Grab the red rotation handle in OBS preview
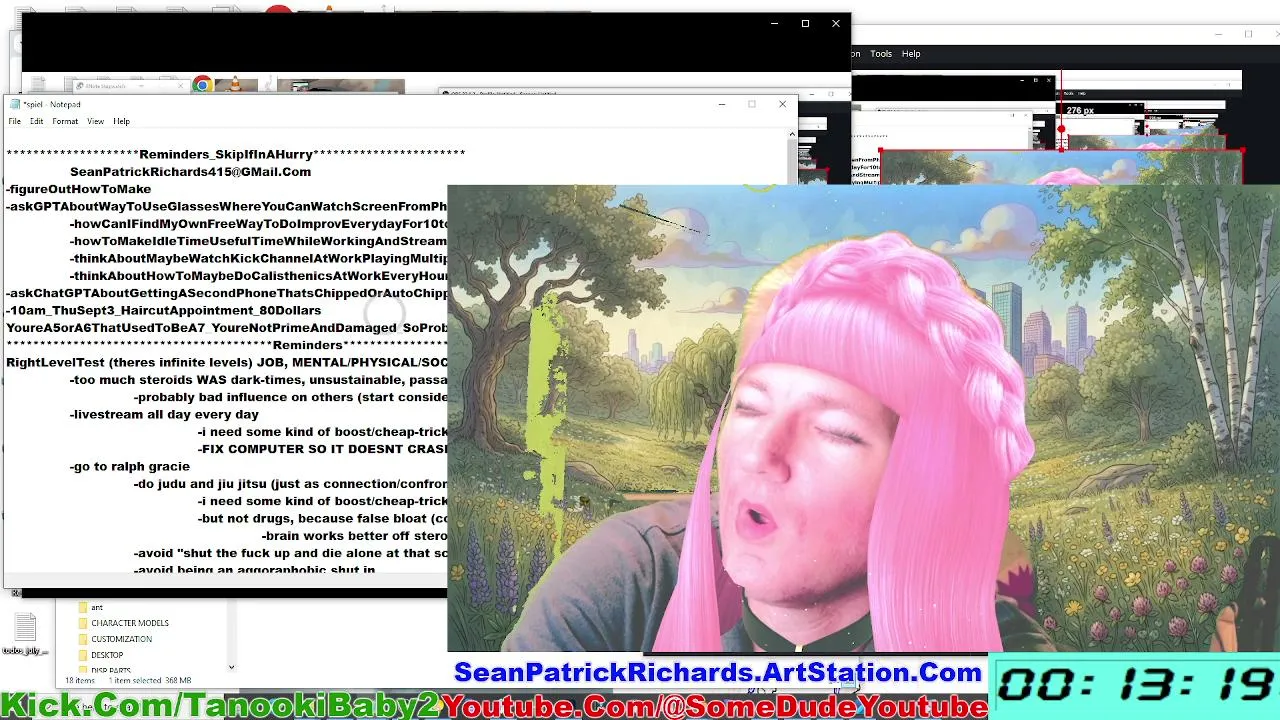 click(1061, 130)
